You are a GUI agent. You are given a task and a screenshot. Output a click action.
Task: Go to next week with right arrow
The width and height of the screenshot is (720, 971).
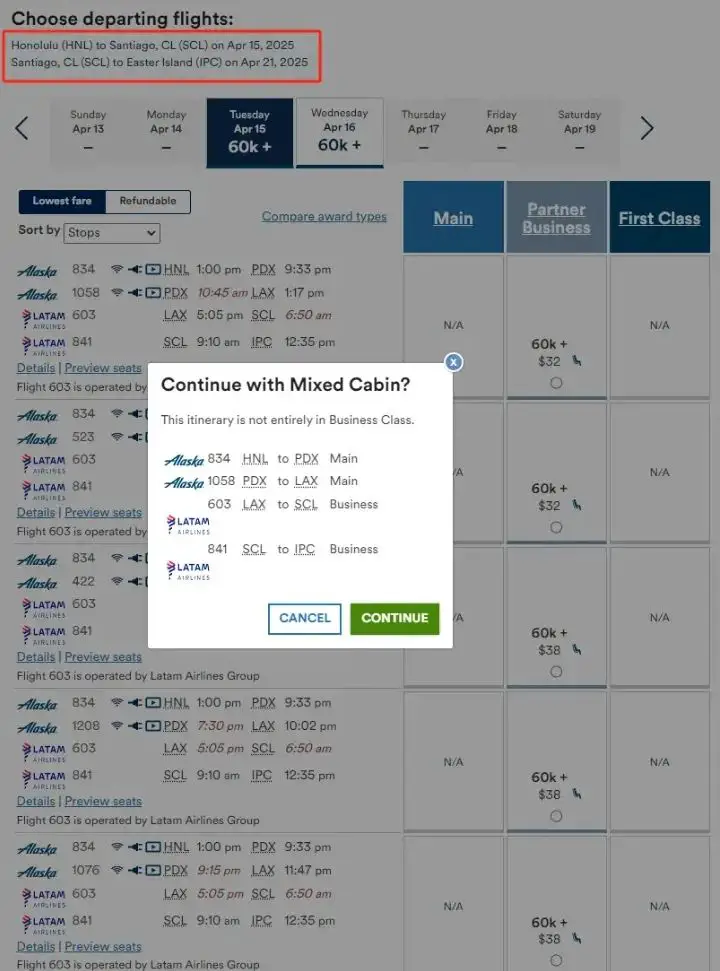pyautogui.click(x=647, y=128)
